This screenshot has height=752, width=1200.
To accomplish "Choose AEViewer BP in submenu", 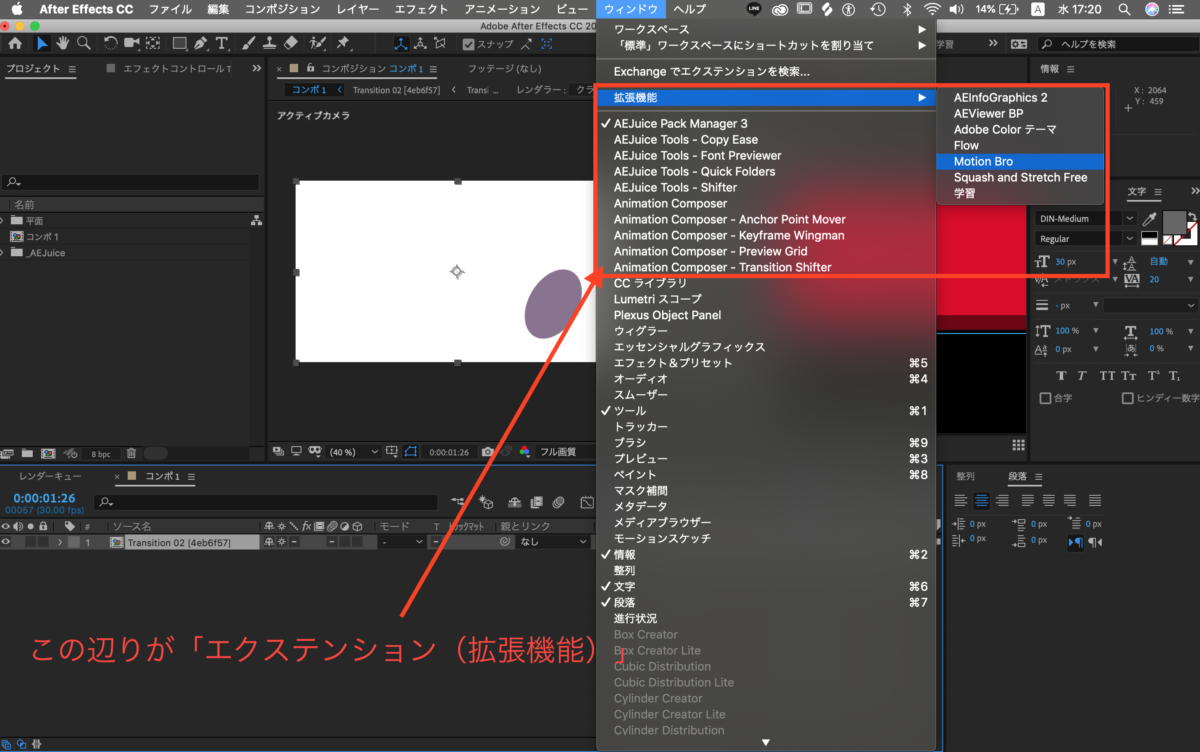I will [1020, 113].
